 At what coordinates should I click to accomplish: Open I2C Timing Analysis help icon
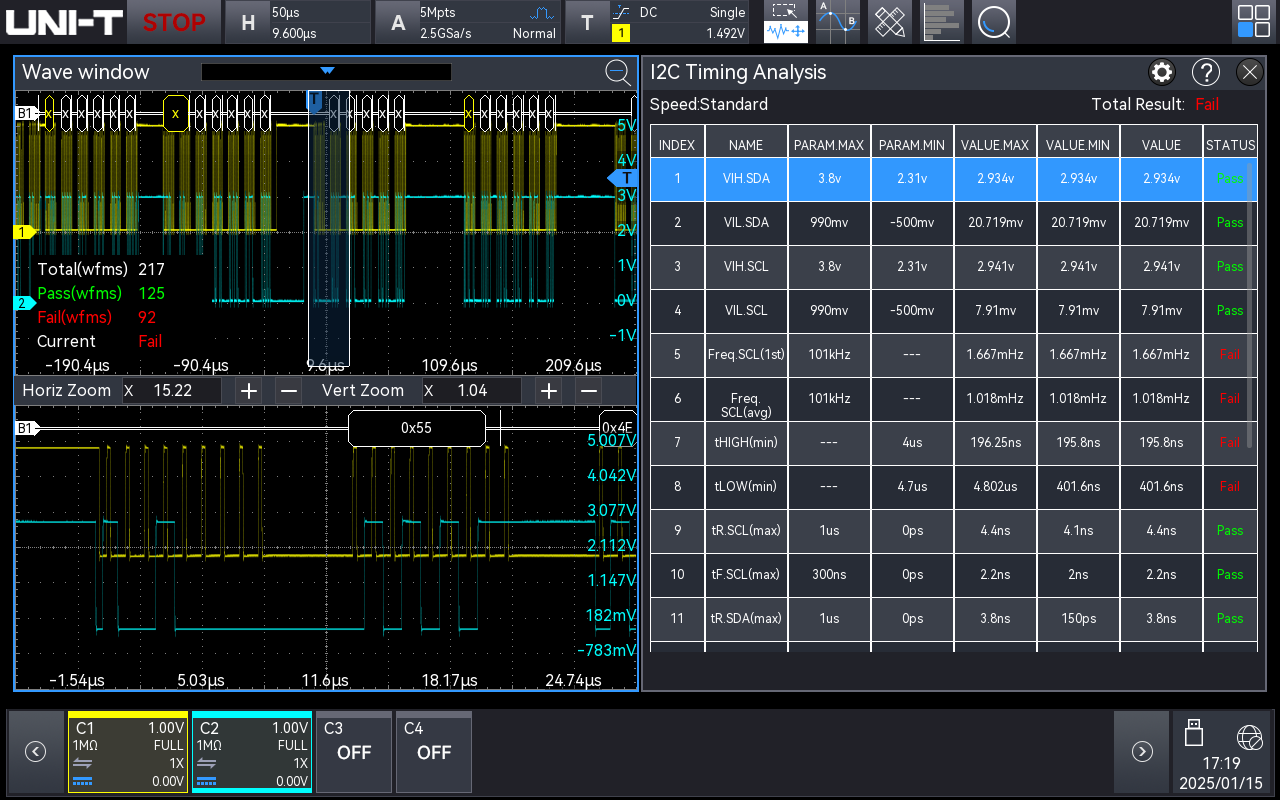coord(1206,72)
